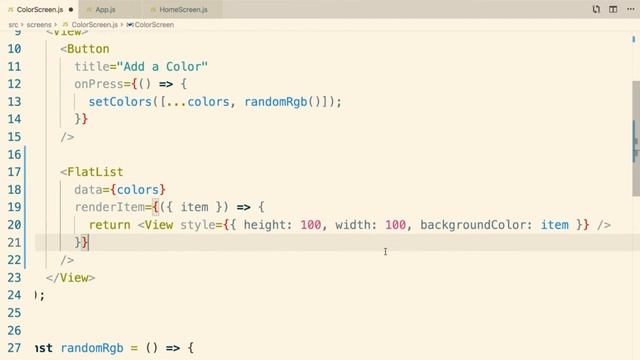Click {colors} value on line 18
Image resolution: width=640 pixels, height=360 pixels.
click(x=138, y=190)
